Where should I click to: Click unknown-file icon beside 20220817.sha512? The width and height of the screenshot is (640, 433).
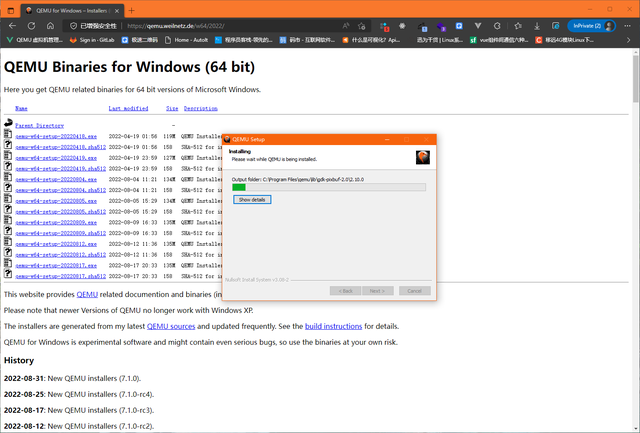pyautogui.click(x=8, y=274)
